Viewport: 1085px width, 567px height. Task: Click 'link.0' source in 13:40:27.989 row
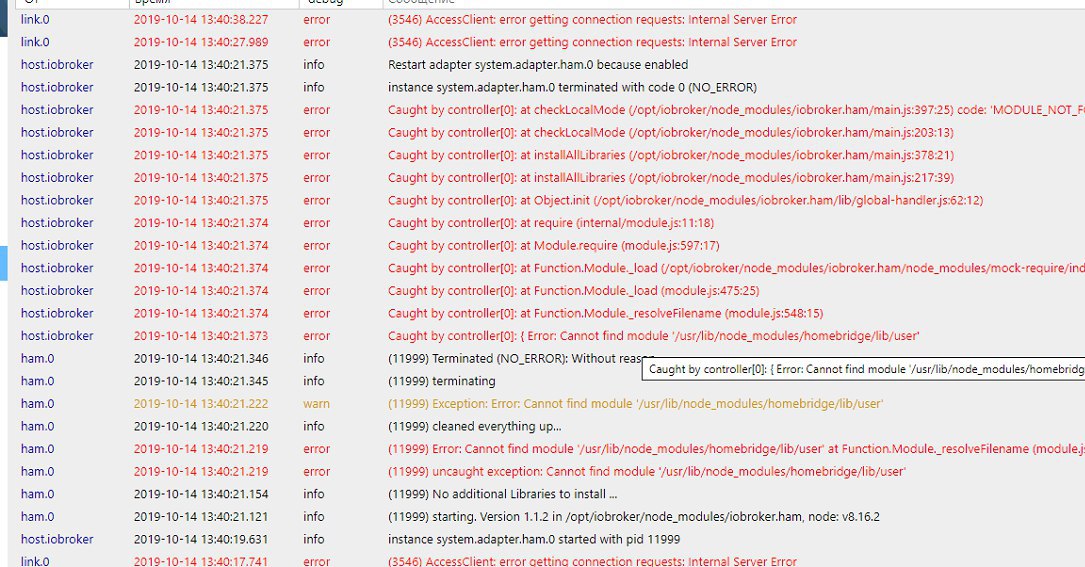pos(35,42)
